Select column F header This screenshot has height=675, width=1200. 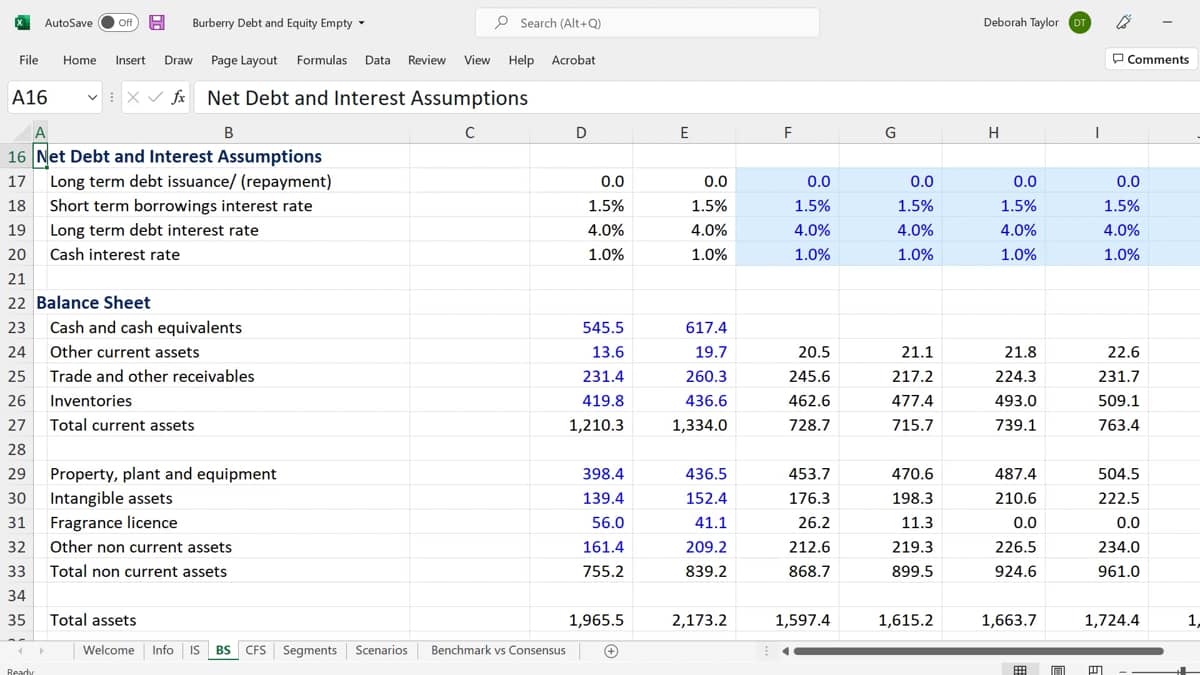point(788,132)
